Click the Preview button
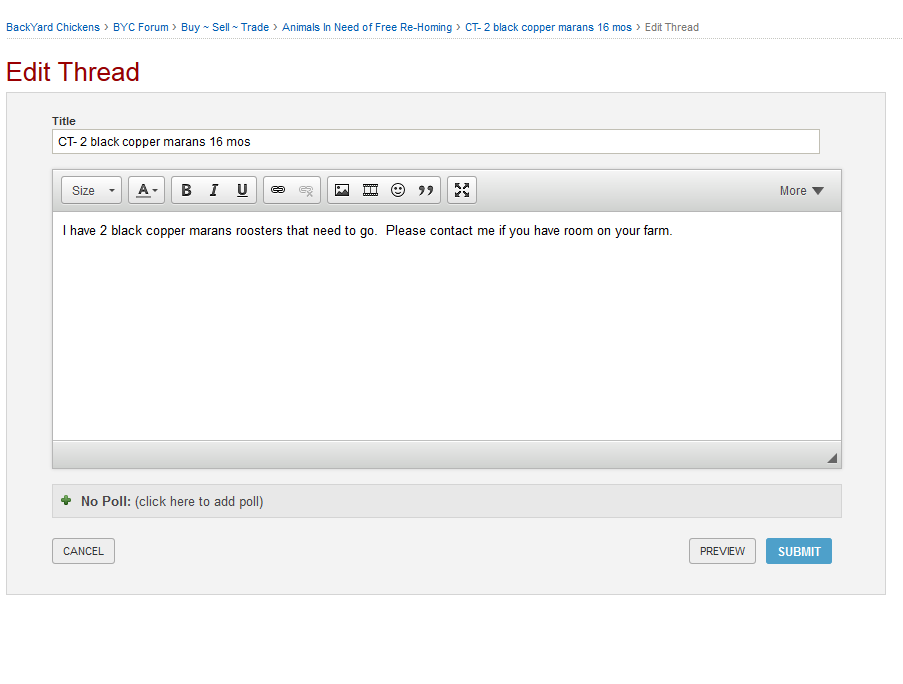This screenshot has width=903, height=684. [x=722, y=551]
